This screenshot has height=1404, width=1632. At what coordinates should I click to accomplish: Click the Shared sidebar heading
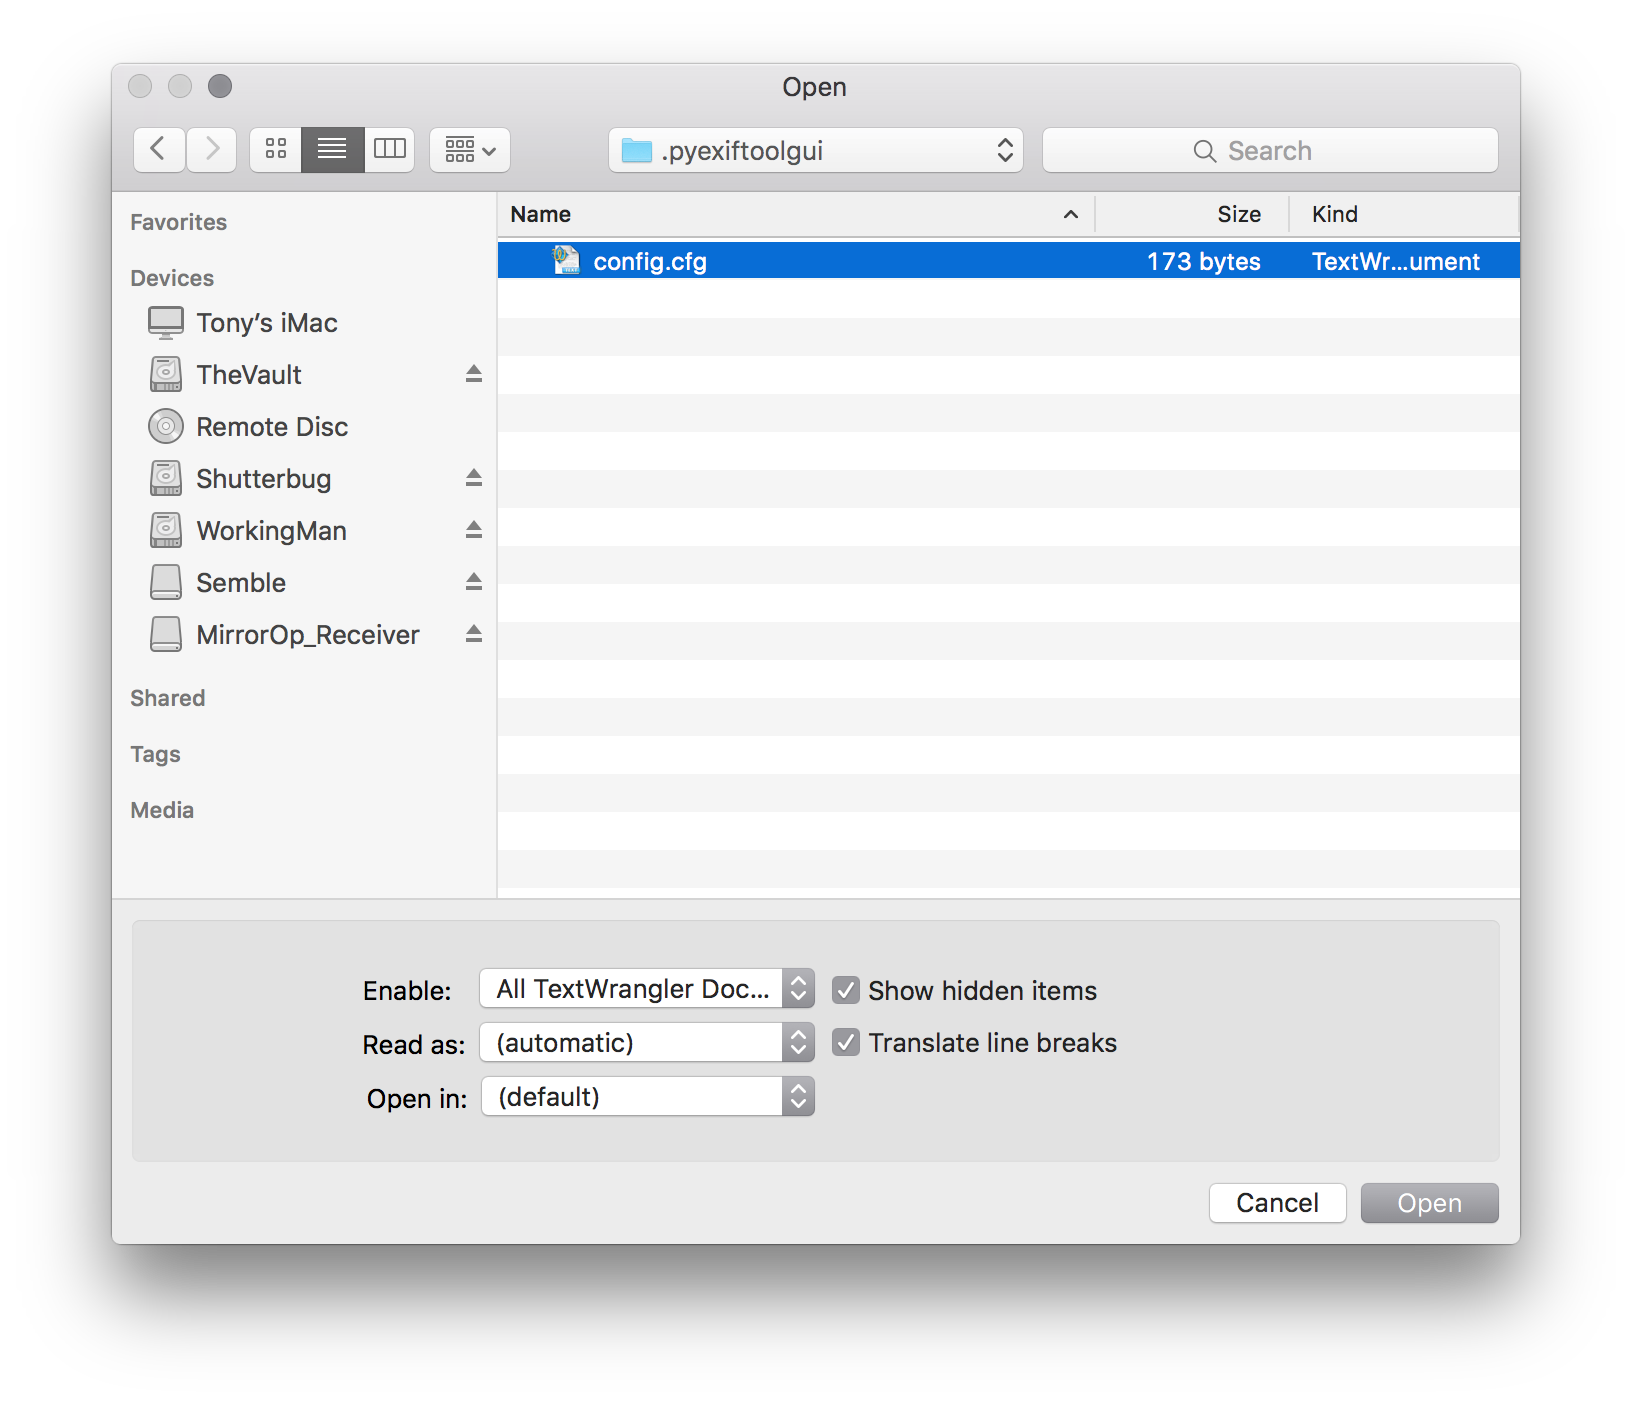(x=168, y=698)
